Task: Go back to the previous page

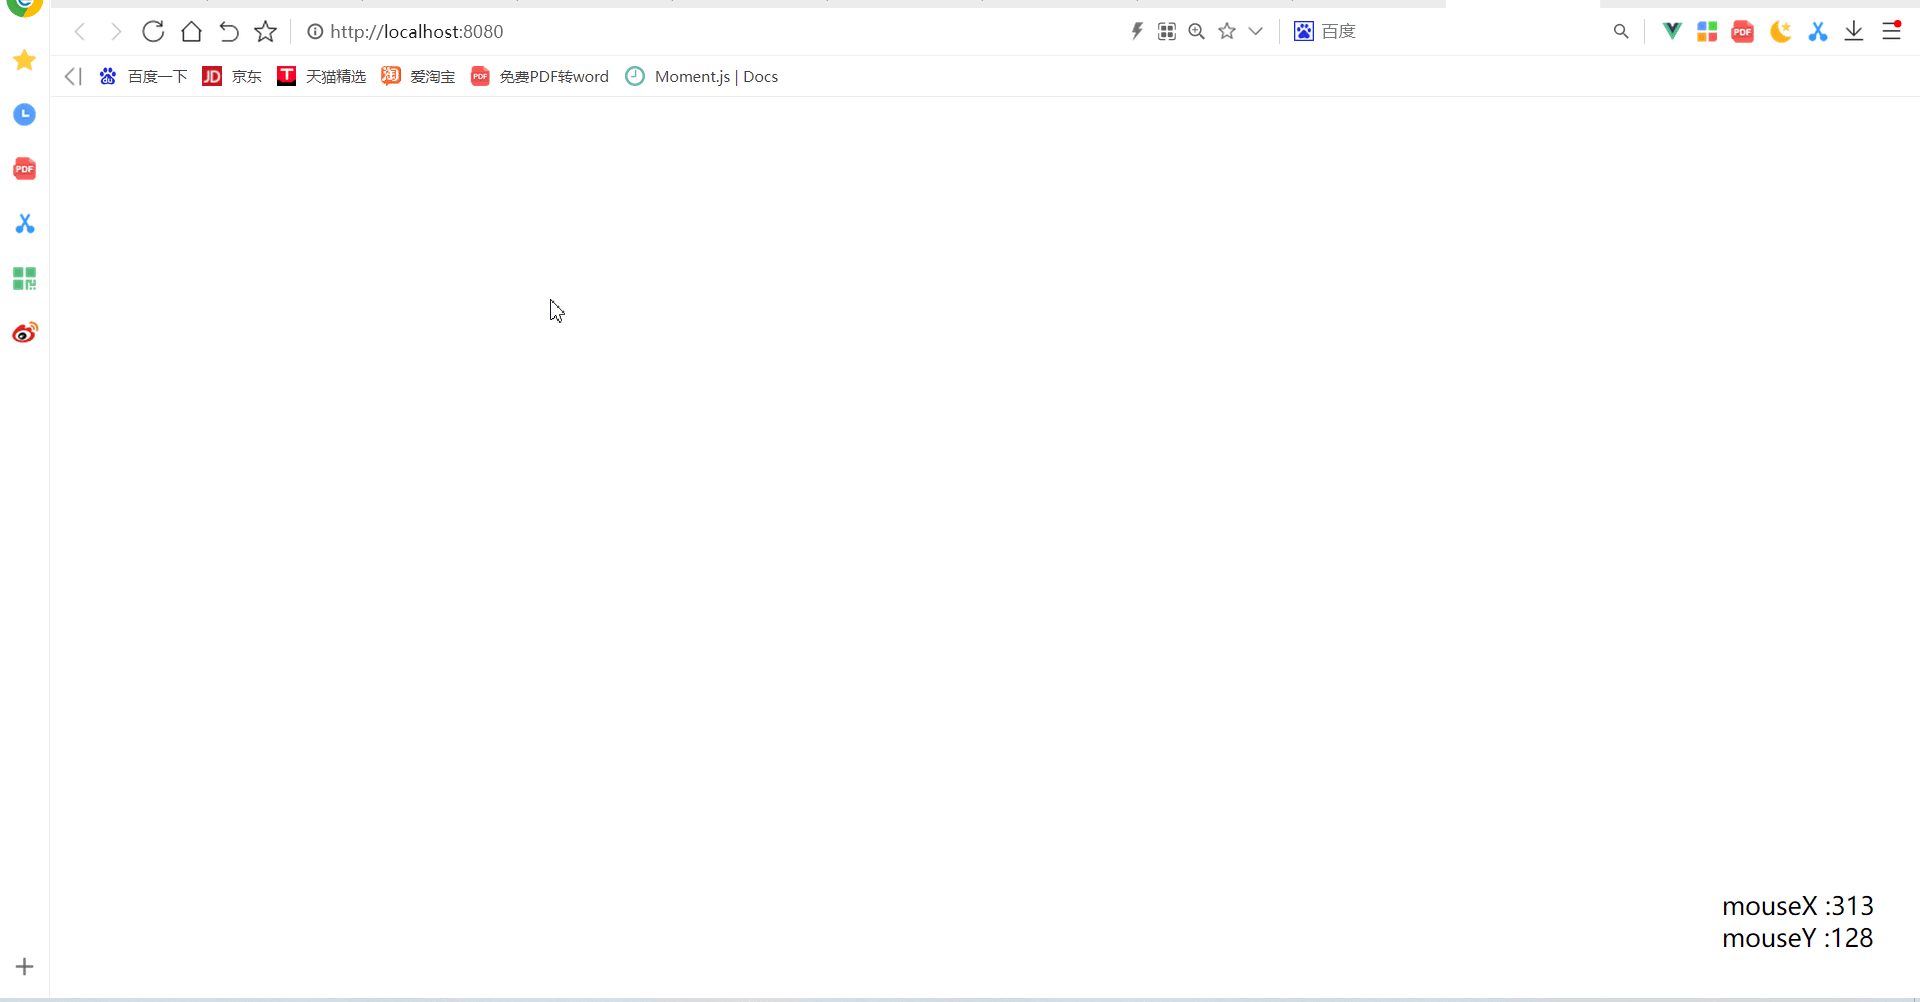Action: 80,32
